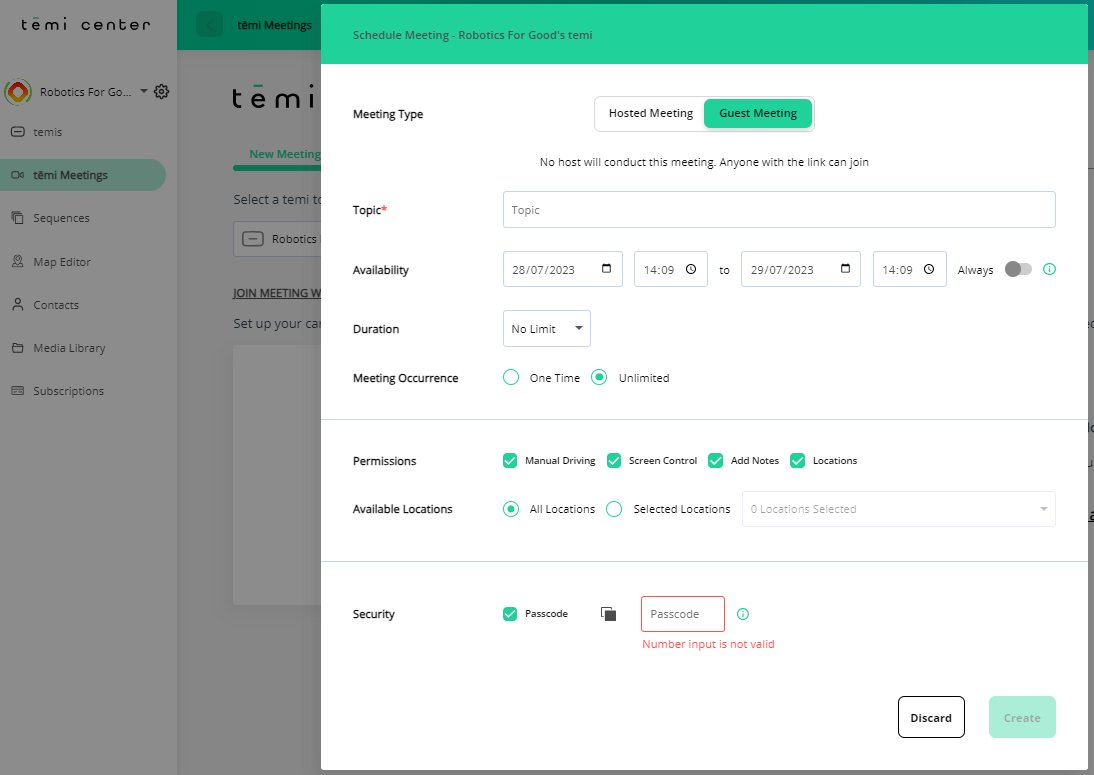Click the Discard button
The width and height of the screenshot is (1094, 775).
coord(931,717)
